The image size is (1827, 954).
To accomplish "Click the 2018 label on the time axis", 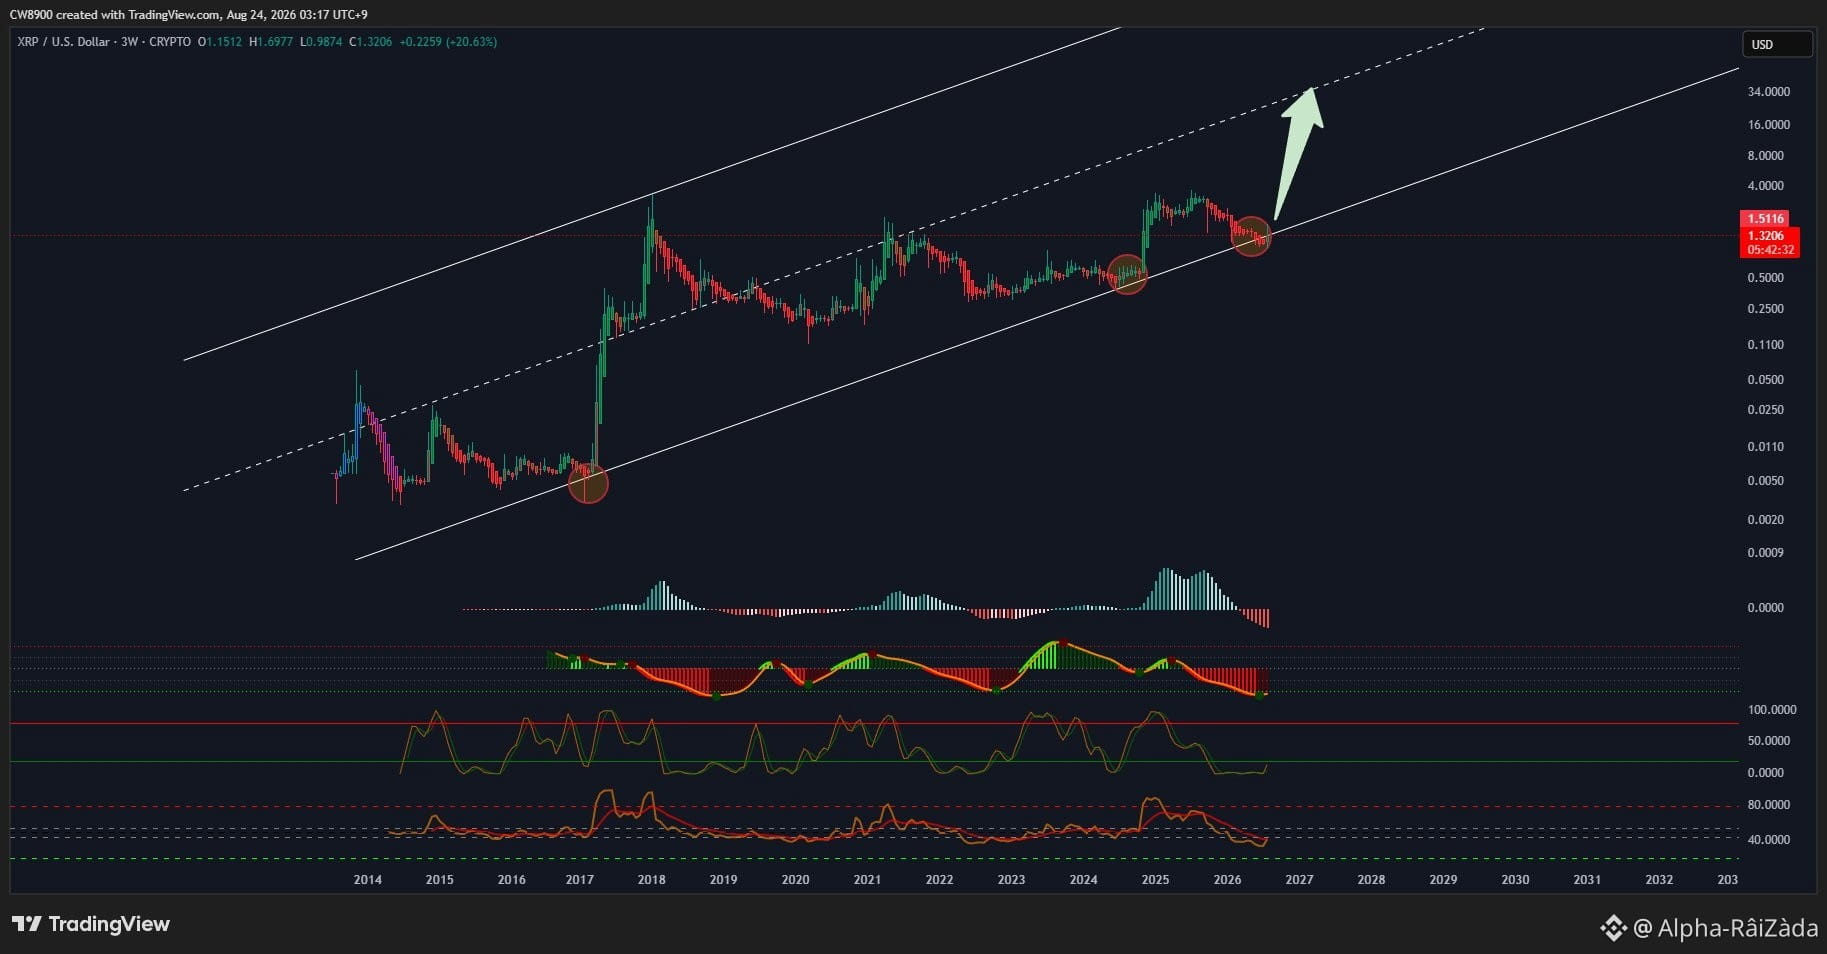I will (x=651, y=880).
